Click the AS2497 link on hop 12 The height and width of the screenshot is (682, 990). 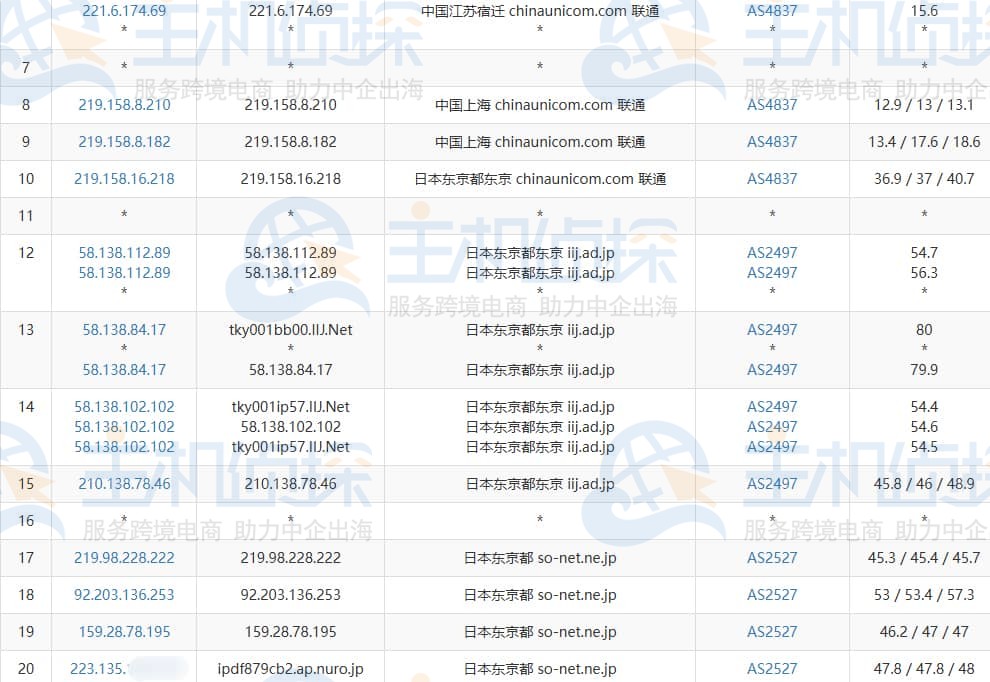(x=771, y=253)
